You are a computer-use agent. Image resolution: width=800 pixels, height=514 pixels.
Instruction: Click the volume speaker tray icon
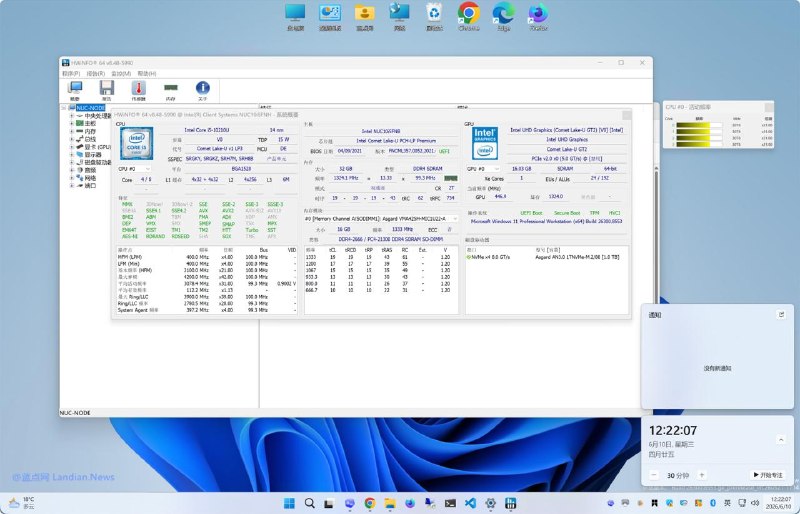coord(756,503)
